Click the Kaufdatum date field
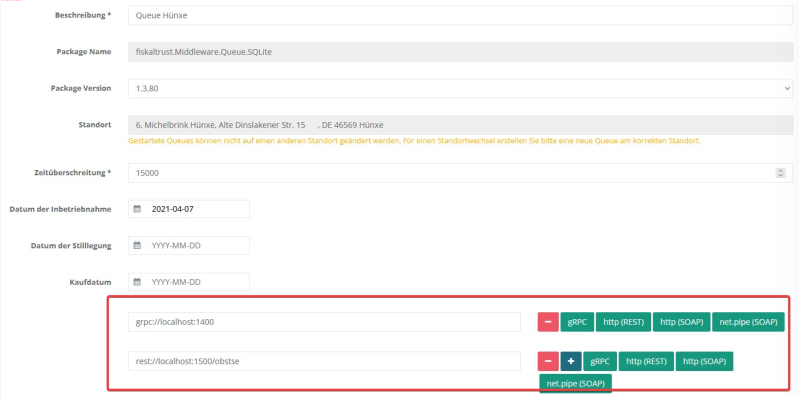The image size is (800, 403). pos(189,282)
